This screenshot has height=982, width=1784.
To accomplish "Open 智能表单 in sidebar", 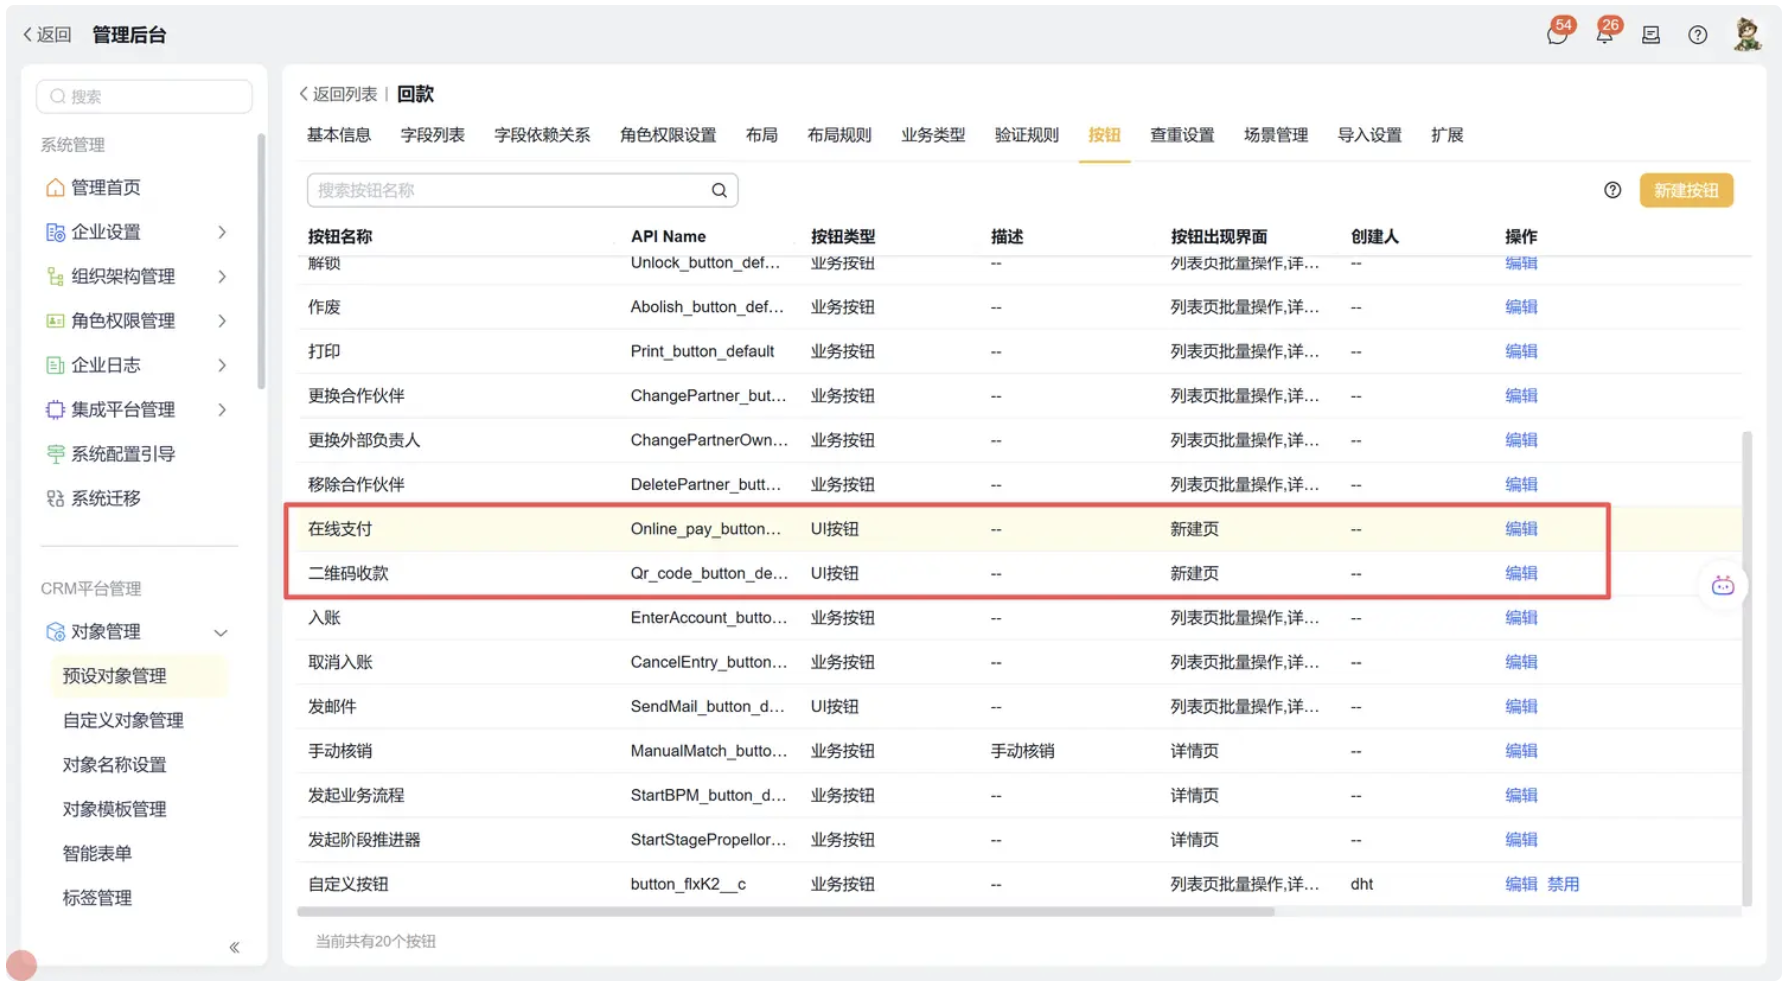I will 97,853.
